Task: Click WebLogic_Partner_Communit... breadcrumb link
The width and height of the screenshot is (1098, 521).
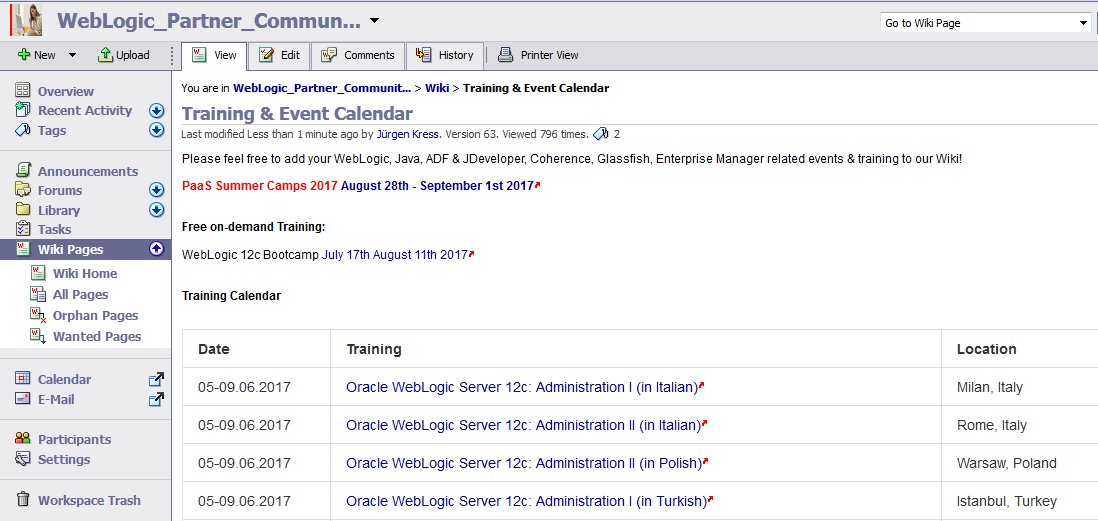Action: click(x=322, y=88)
